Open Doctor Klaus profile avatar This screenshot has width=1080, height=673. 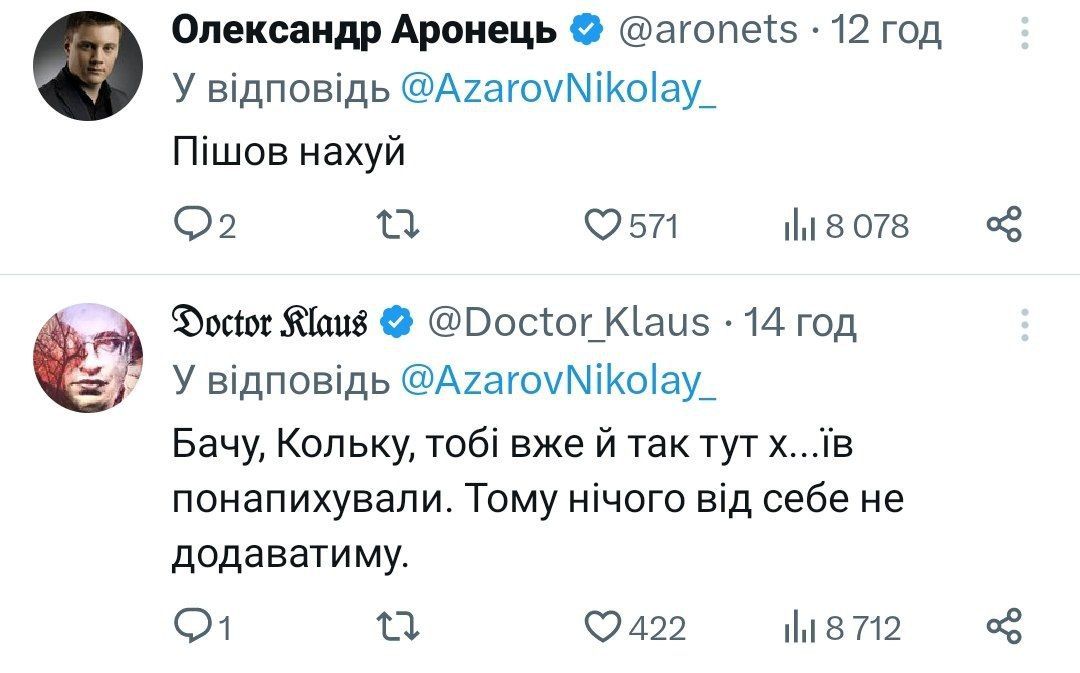(x=88, y=357)
